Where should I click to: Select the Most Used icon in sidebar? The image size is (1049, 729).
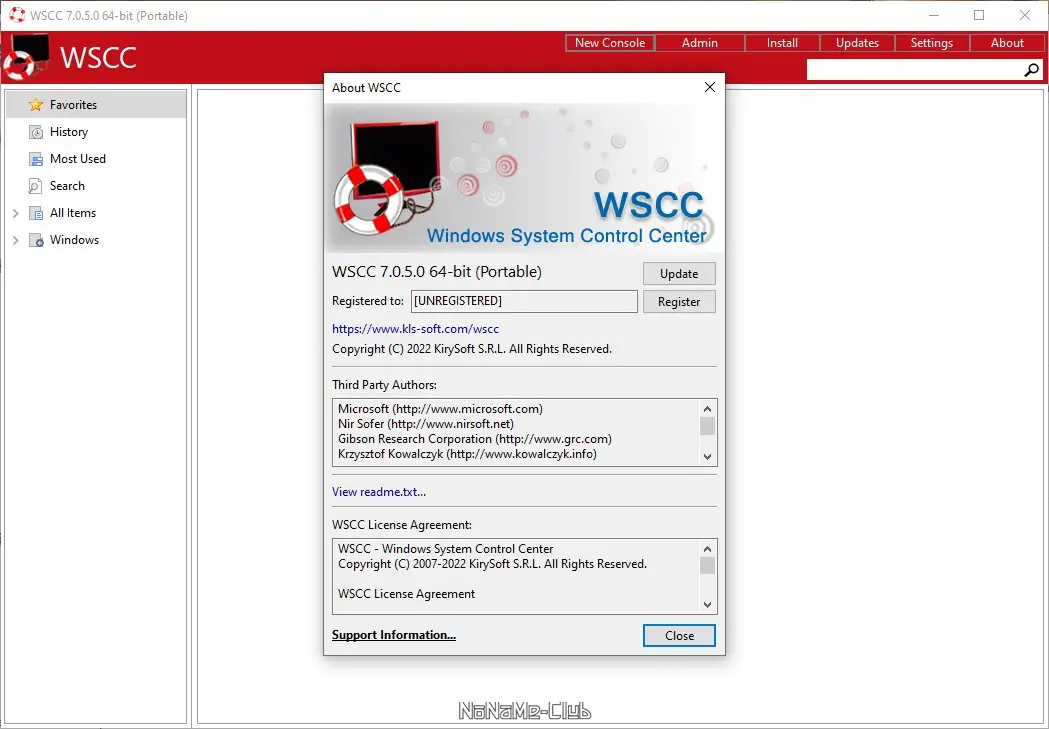(x=34, y=158)
